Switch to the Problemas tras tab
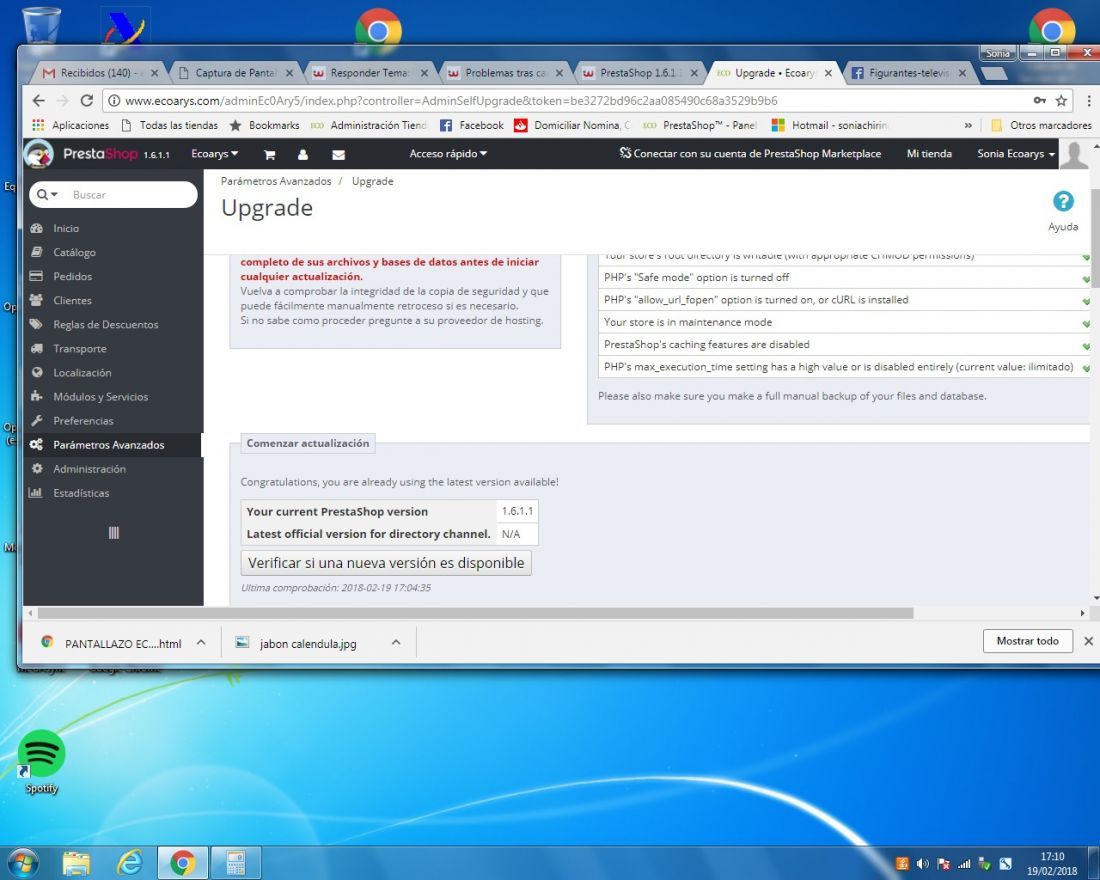 point(504,73)
